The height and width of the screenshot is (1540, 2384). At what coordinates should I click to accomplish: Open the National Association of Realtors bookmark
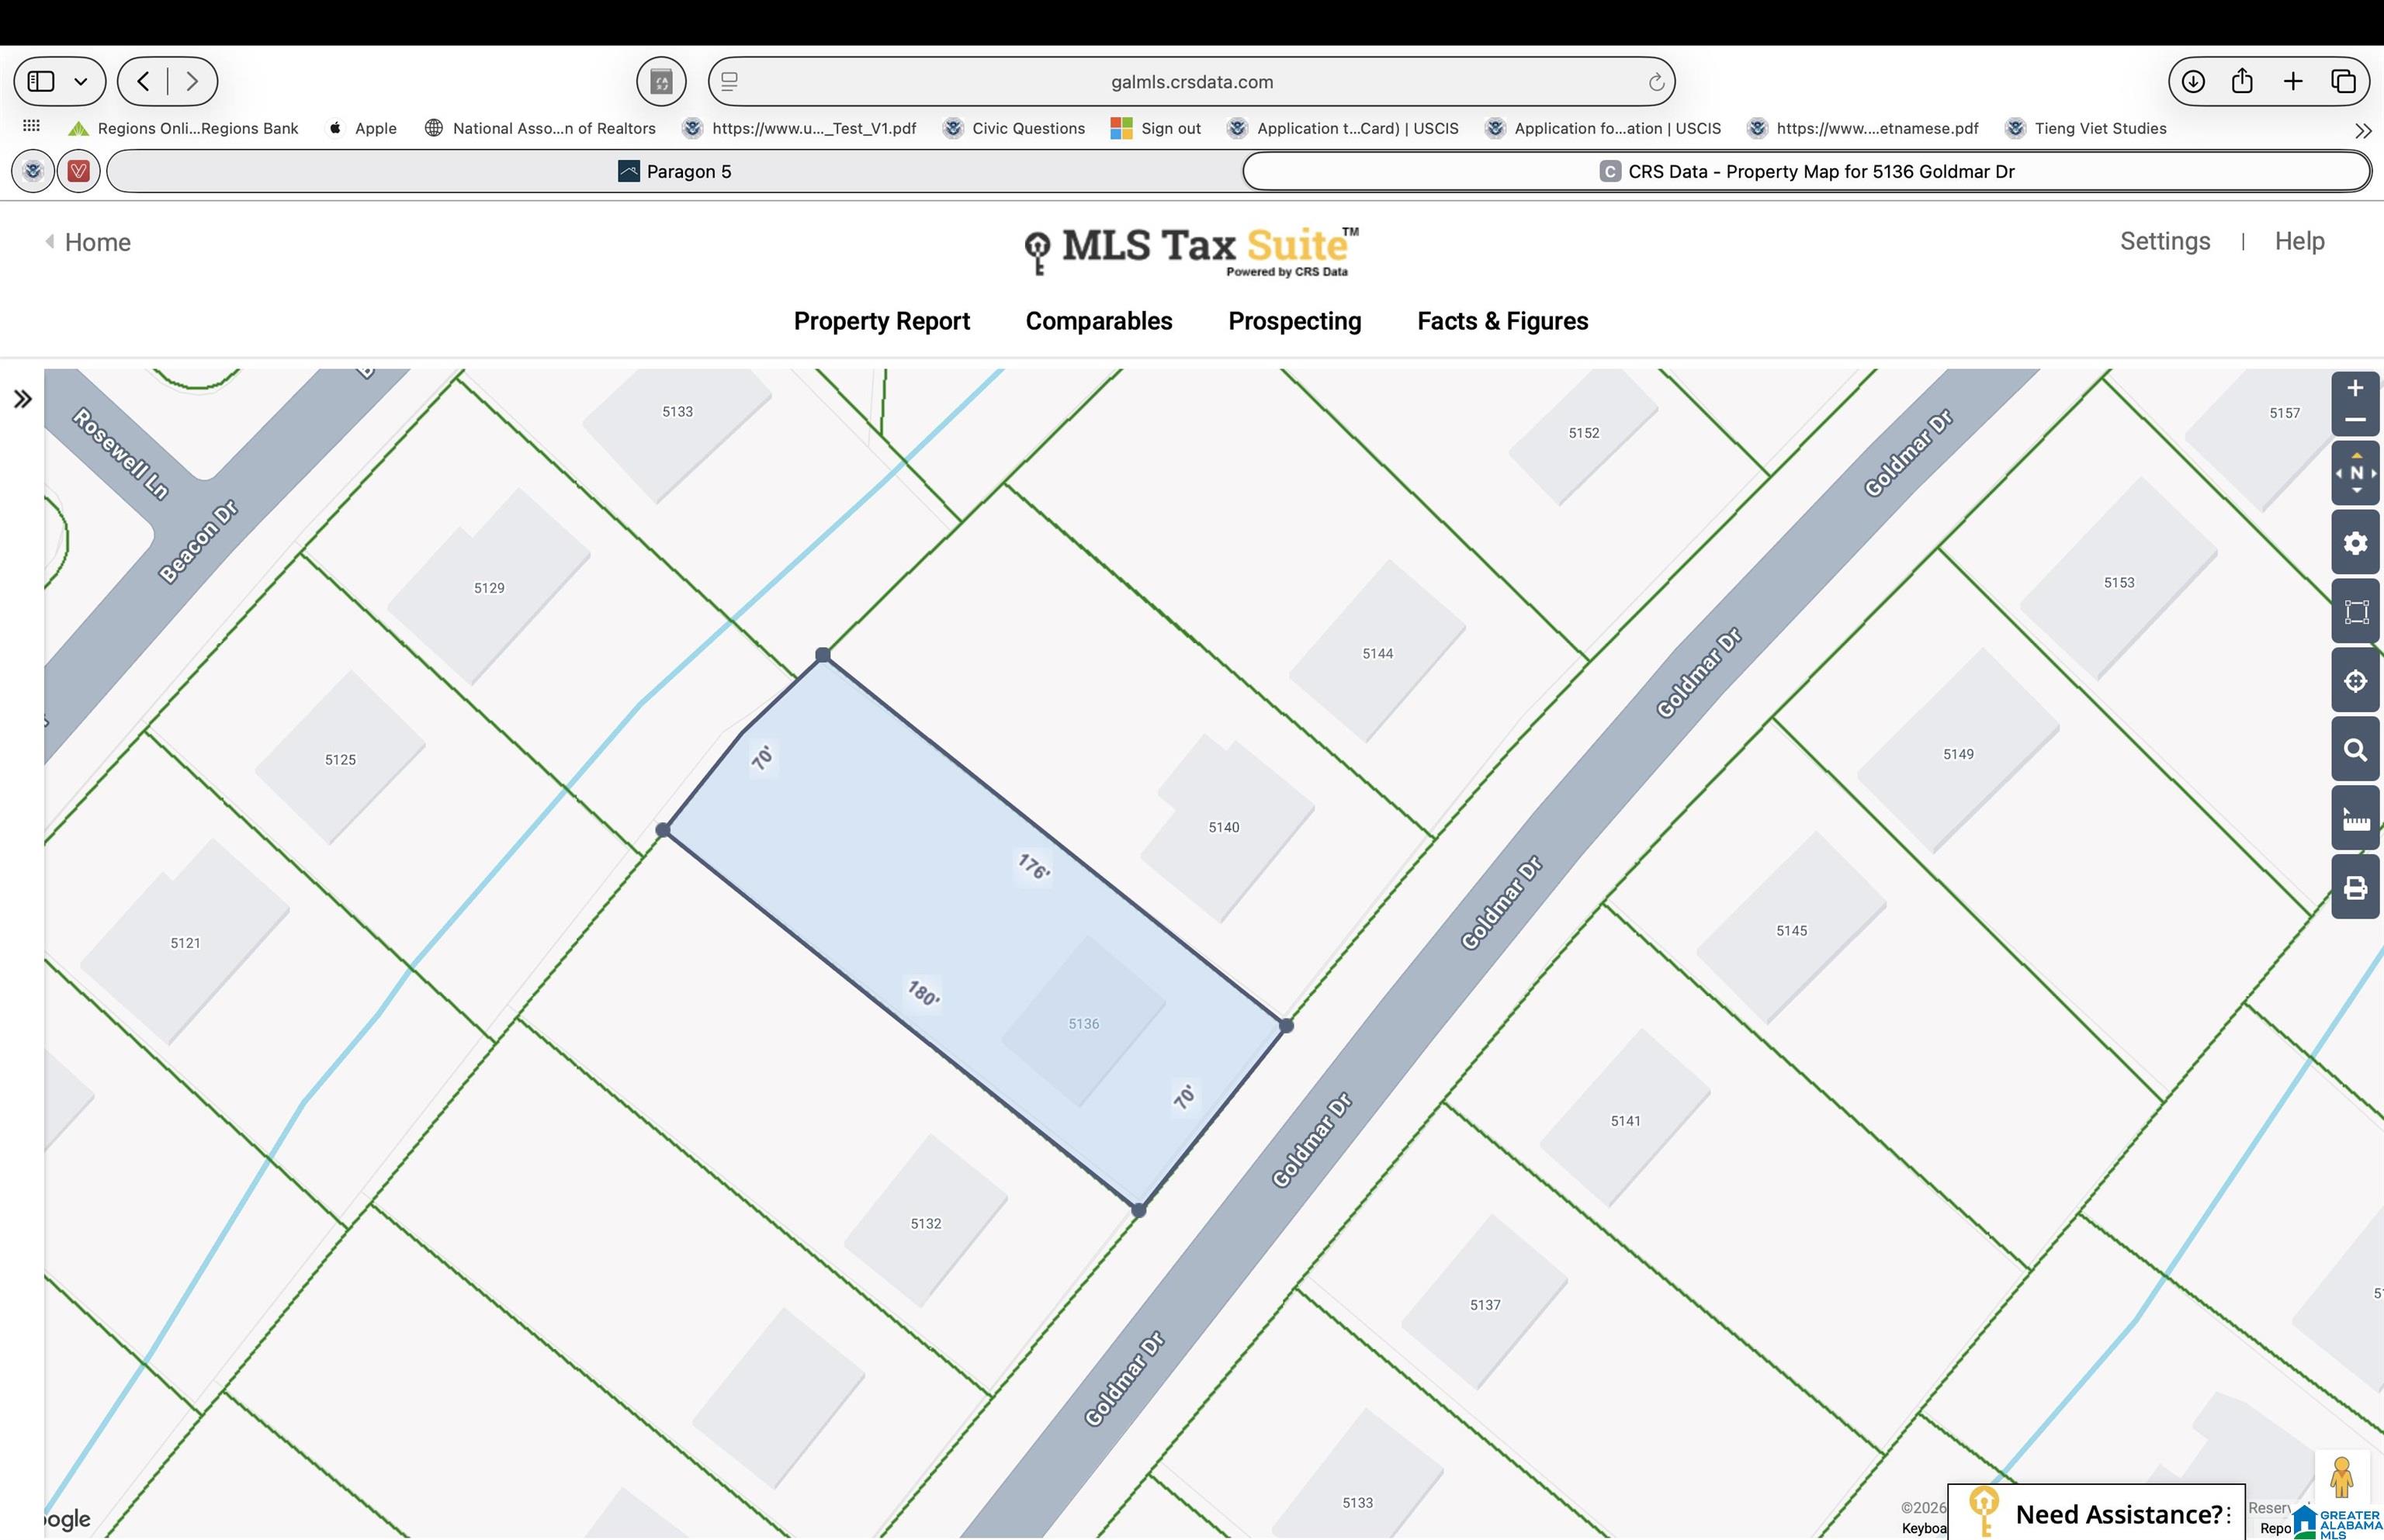click(540, 128)
